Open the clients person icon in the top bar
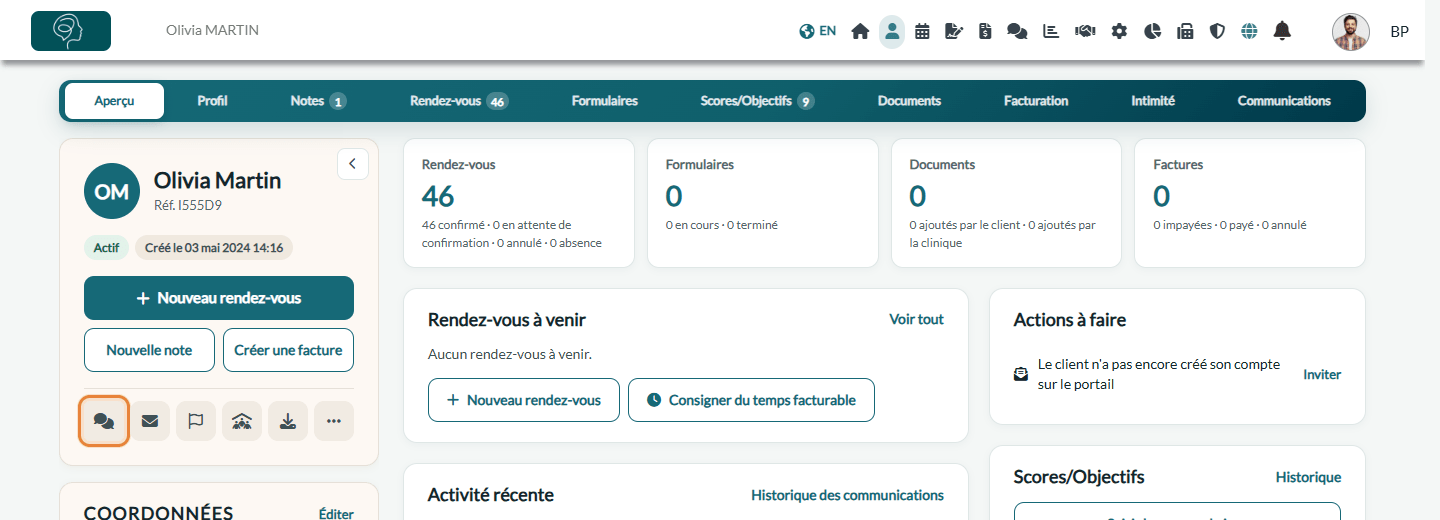The image size is (1440, 520). click(x=892, y=31)
